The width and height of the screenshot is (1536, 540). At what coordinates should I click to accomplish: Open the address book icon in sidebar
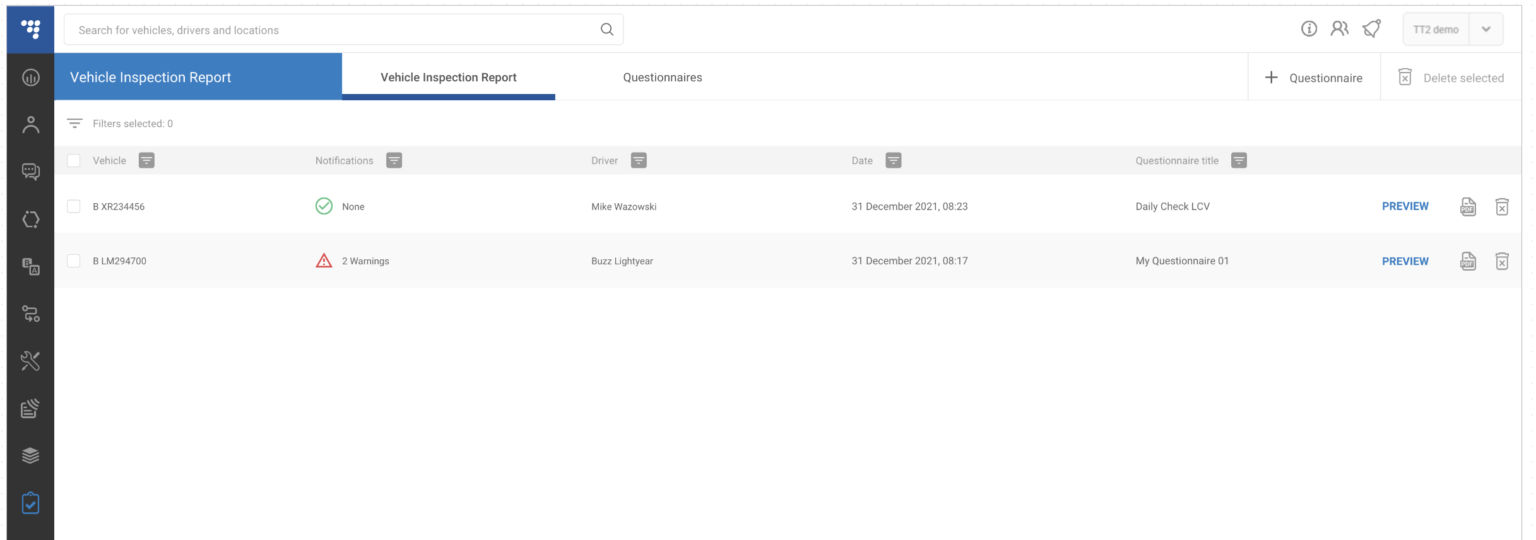tap(31, 266)
